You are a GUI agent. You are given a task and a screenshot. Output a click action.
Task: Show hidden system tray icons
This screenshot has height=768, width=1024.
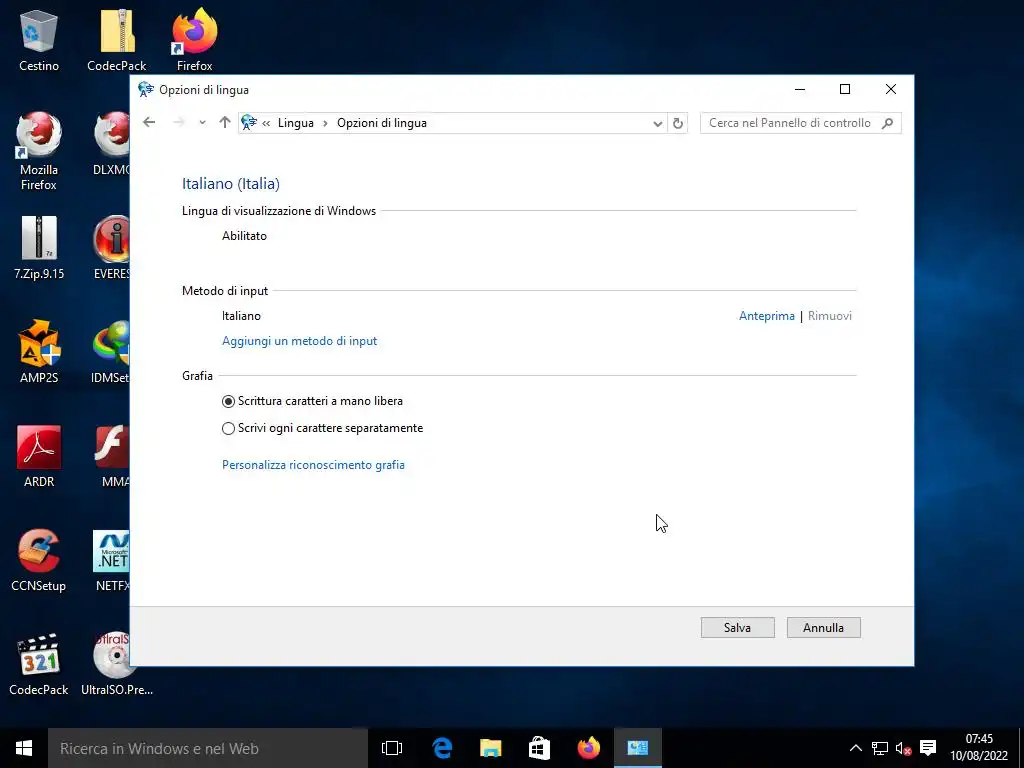tap(856, 748)
